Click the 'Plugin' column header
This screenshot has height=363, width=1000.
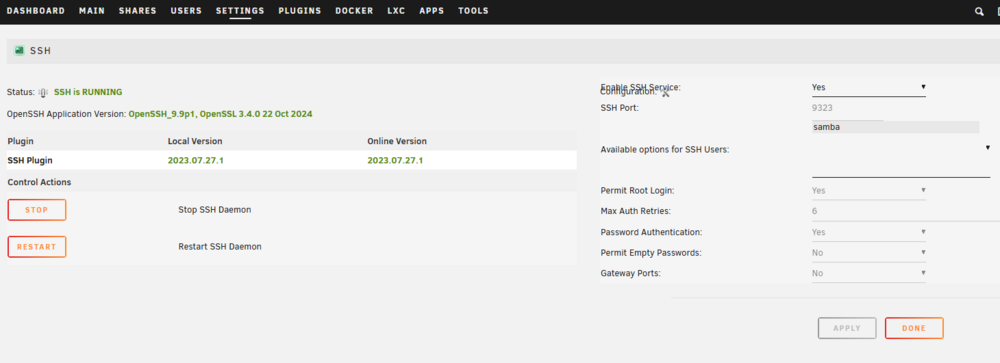20,141
